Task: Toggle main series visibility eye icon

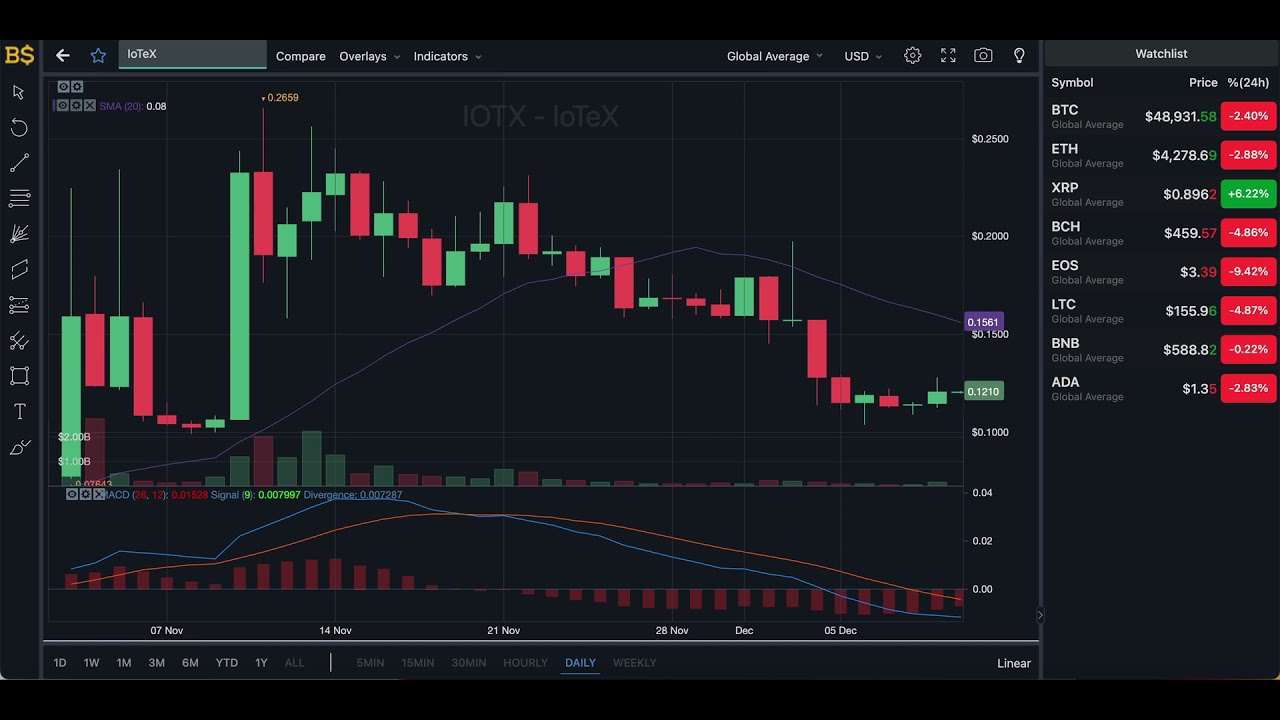Action: [x=63, y=87]
